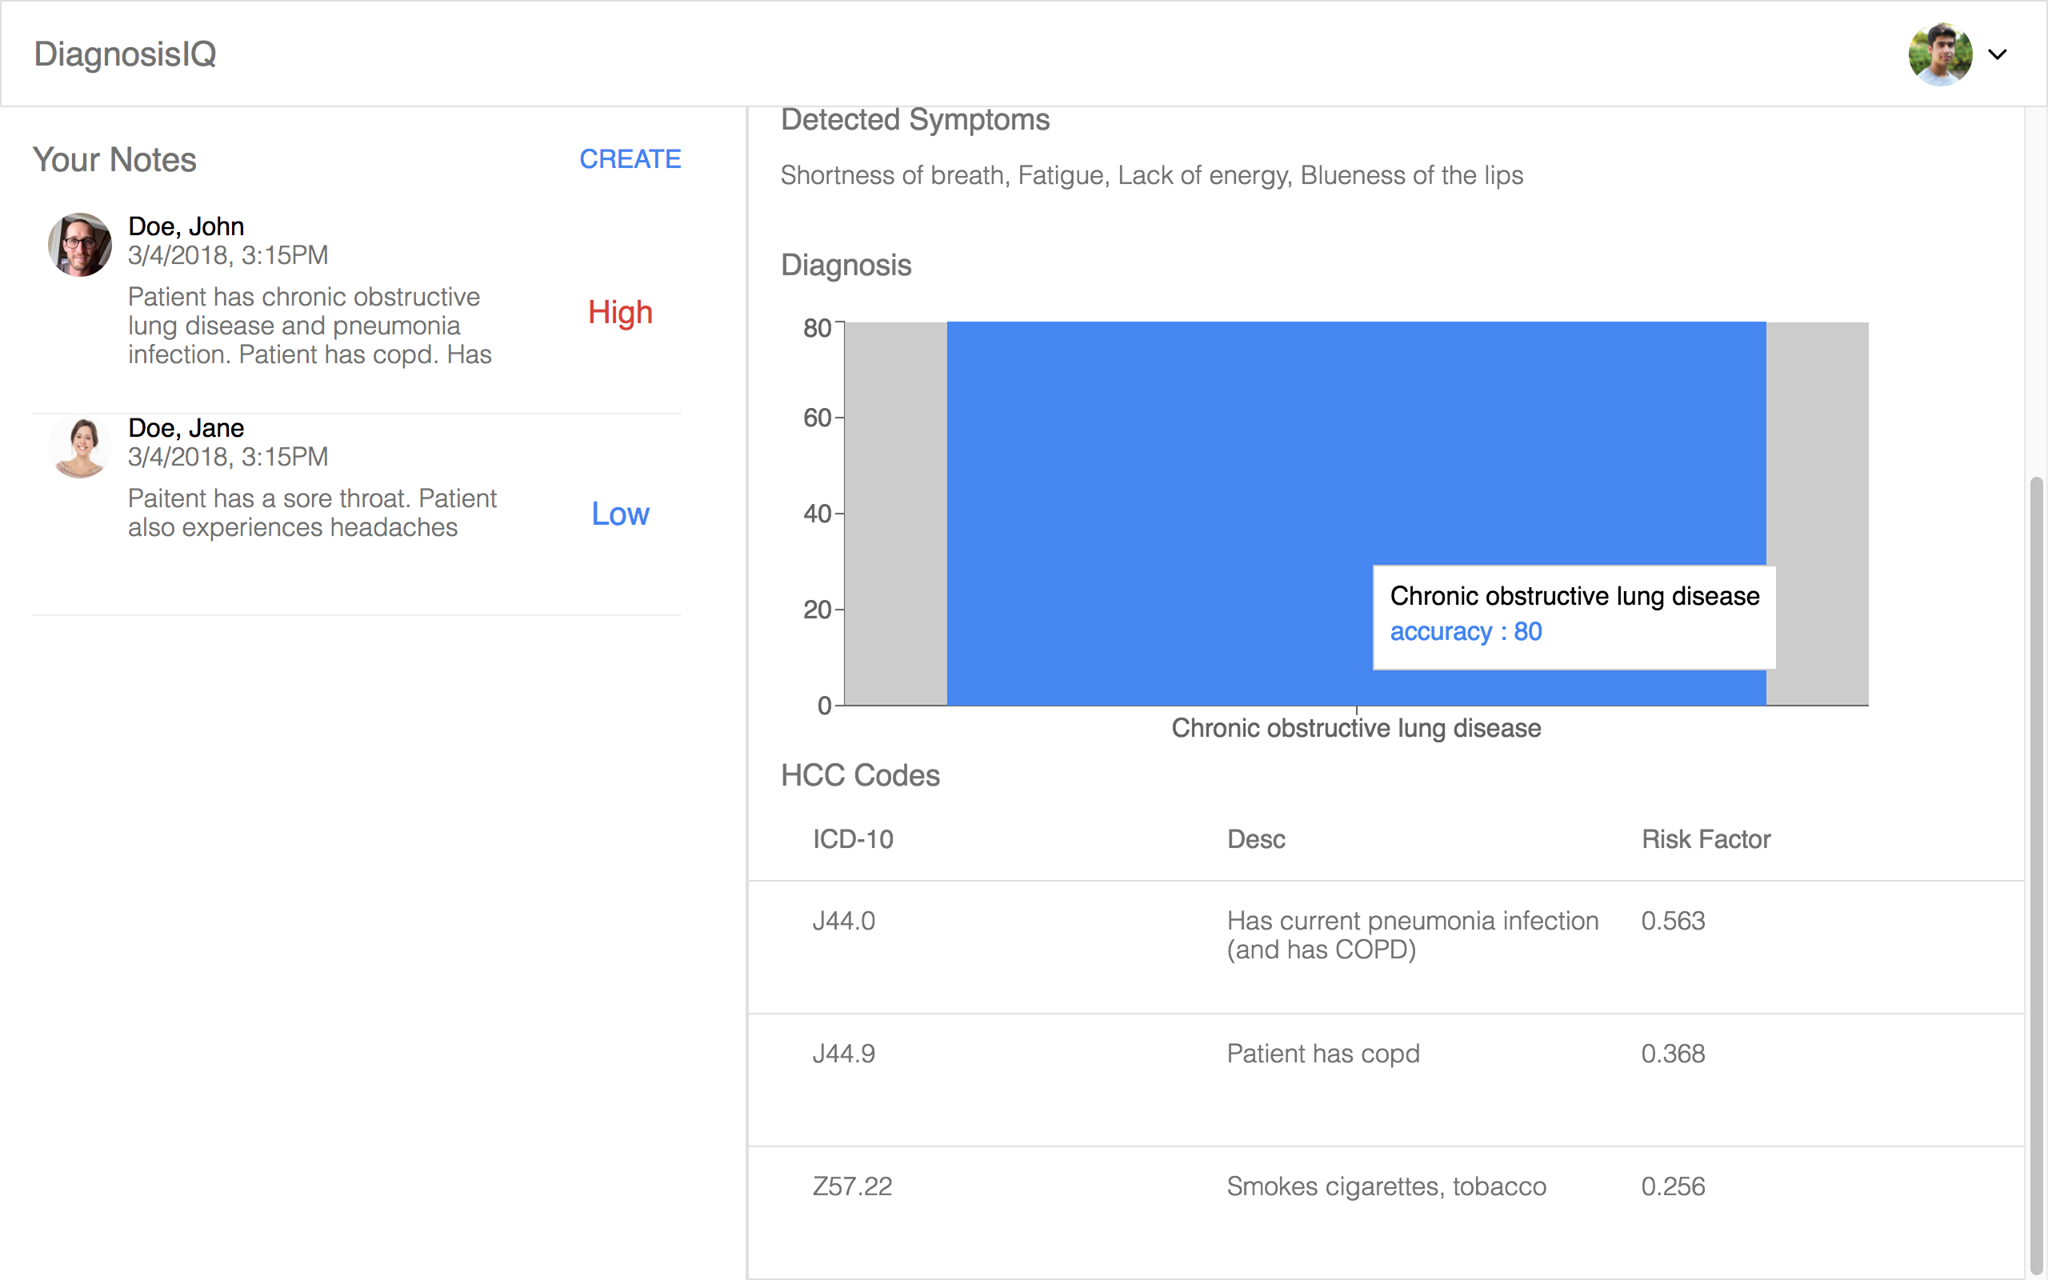This screenshot has width=2048, height=1280.
Task: Expand the account dropdown chevron
Action: tap(1997, 54)
